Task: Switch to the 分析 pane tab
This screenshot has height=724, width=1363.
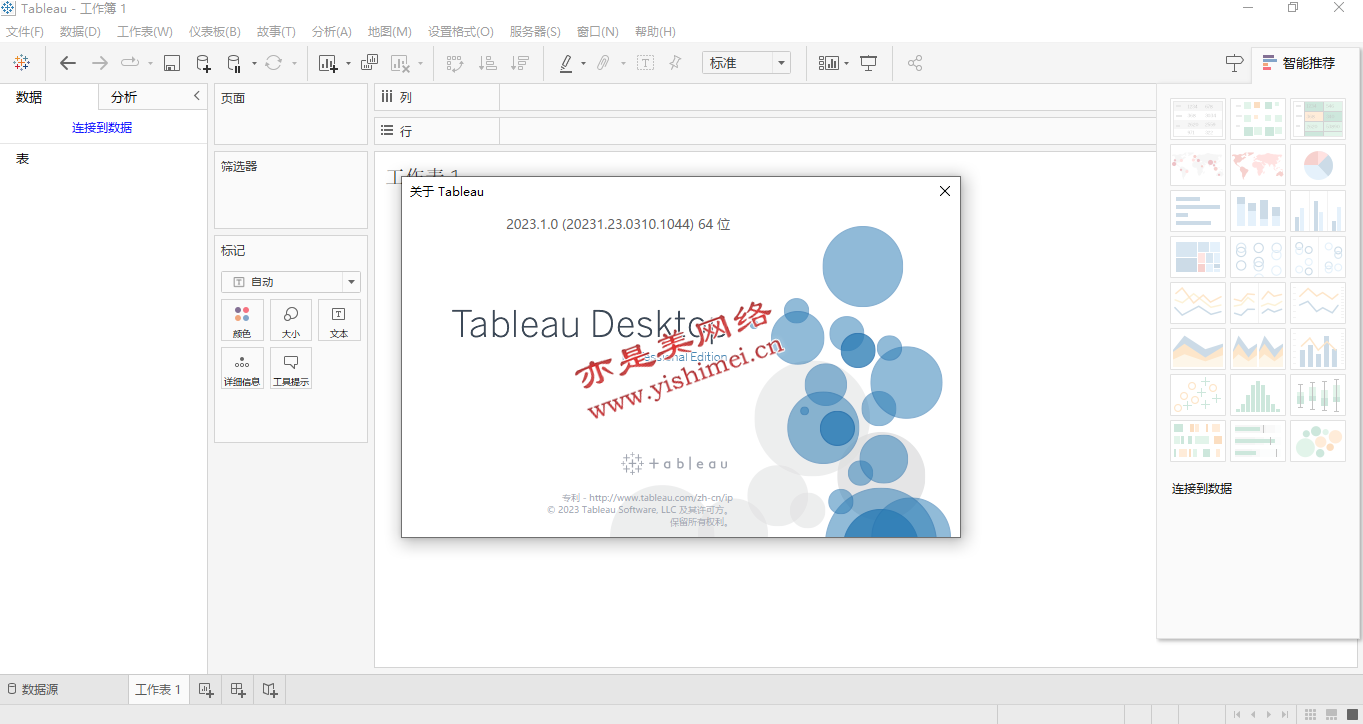Action: point(124,97)
